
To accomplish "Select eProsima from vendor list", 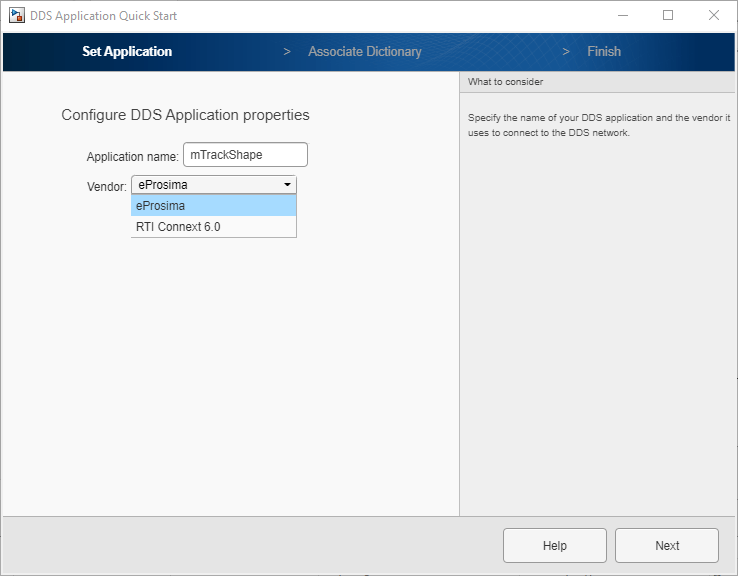I will 214,206.
